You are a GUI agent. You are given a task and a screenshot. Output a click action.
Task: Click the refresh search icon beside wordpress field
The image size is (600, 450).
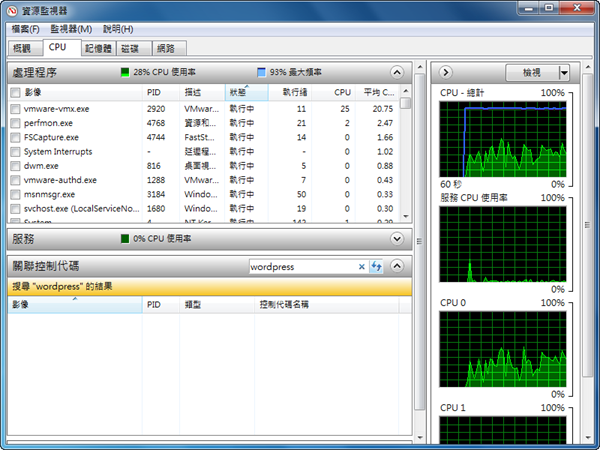[x=376, y=266]
